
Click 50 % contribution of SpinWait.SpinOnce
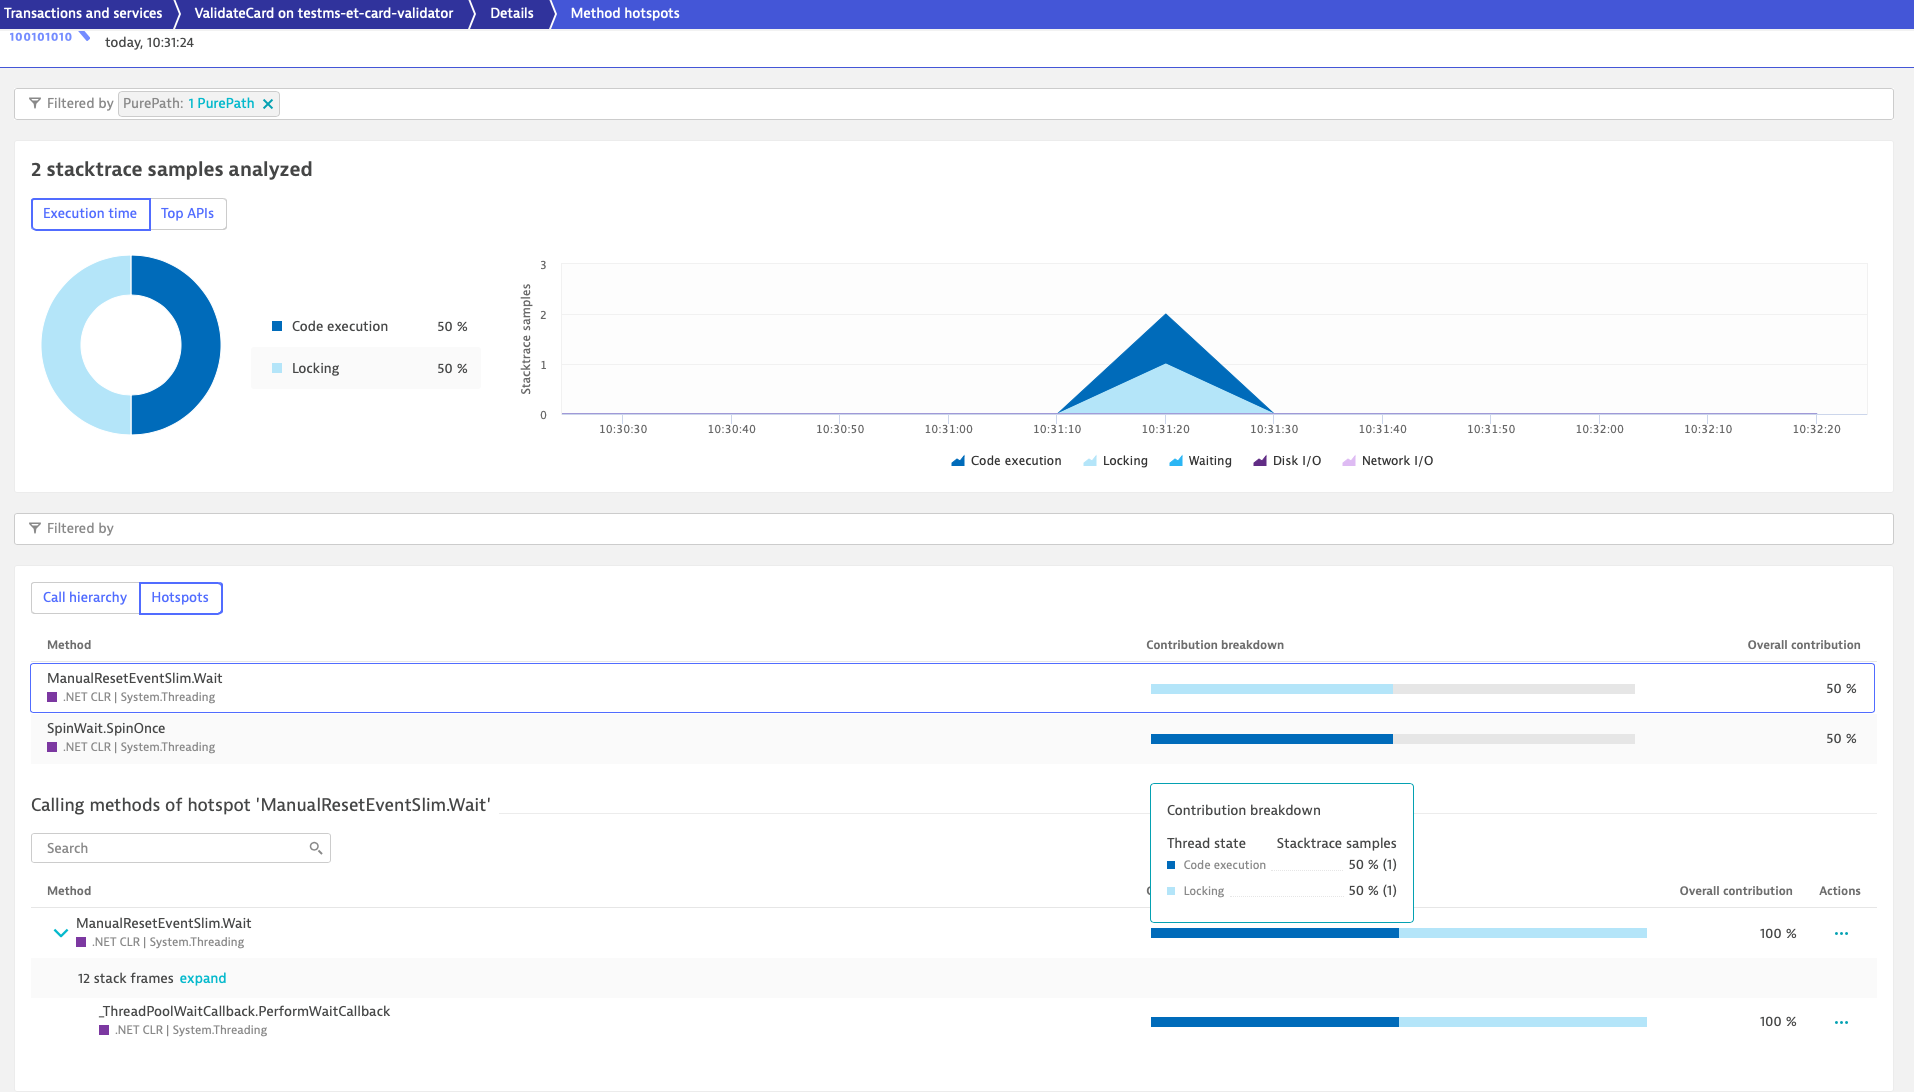coord(1840,739)
